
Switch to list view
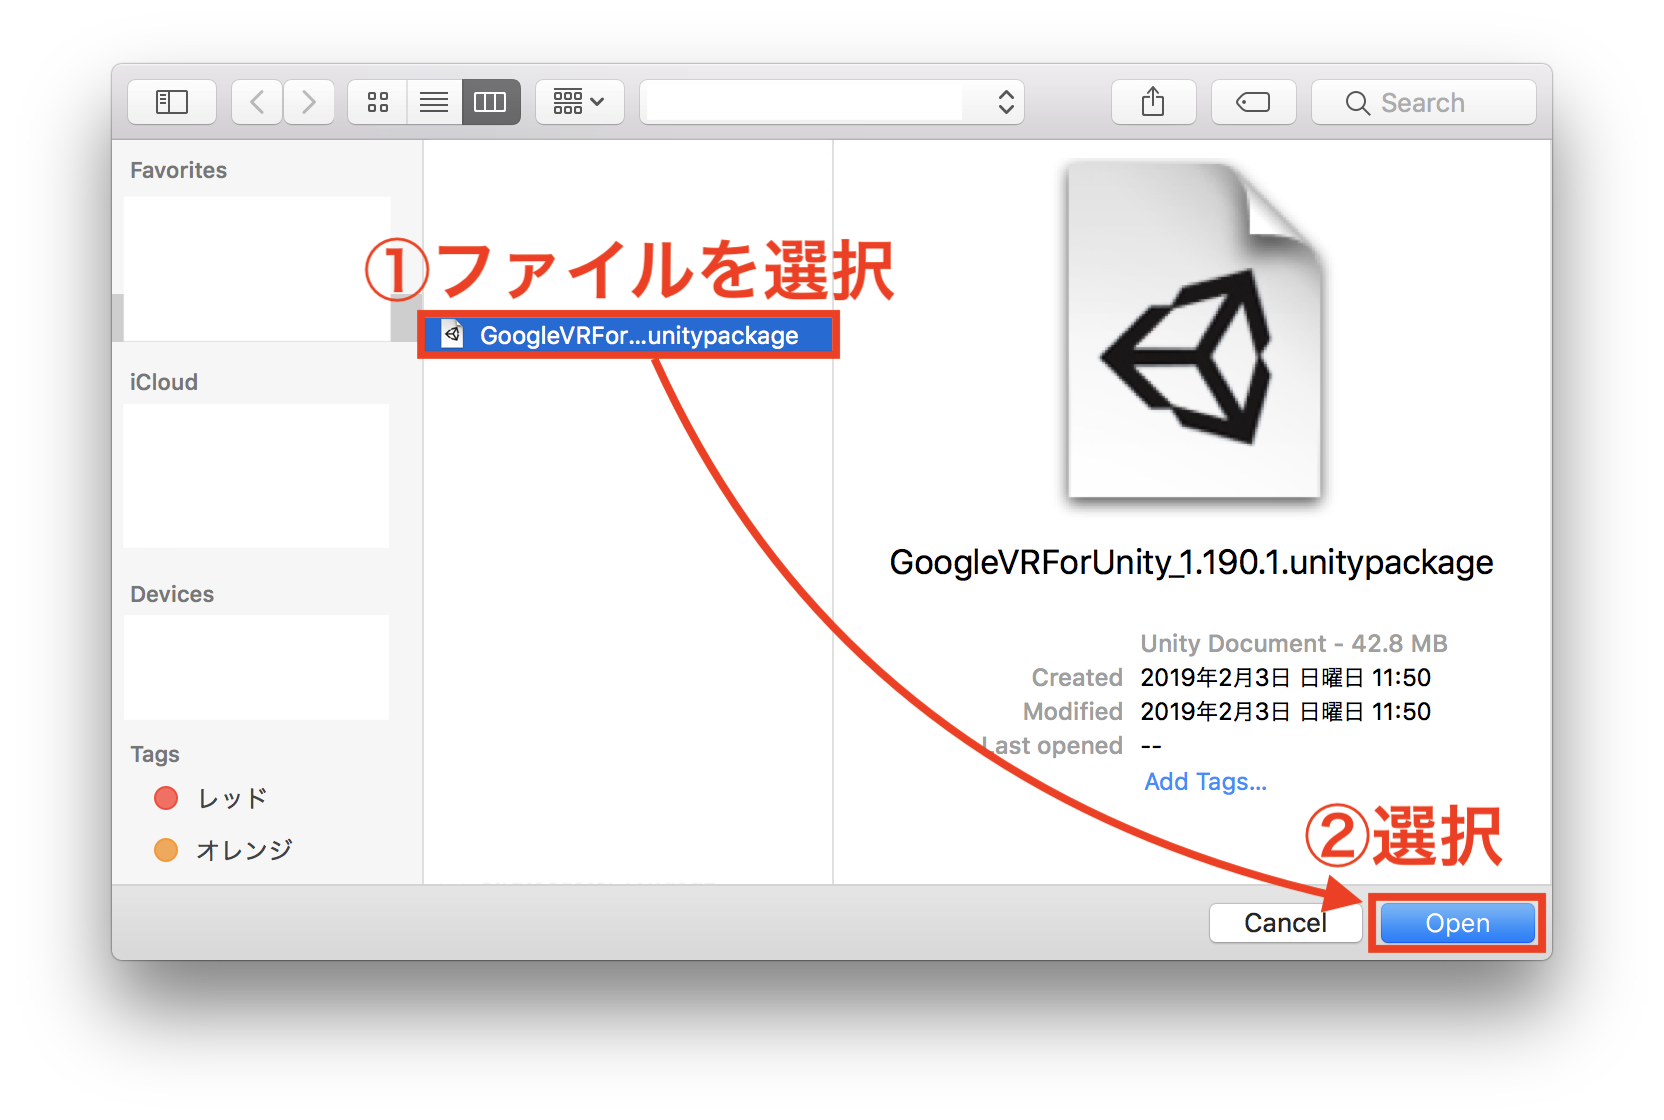(434, 102)
